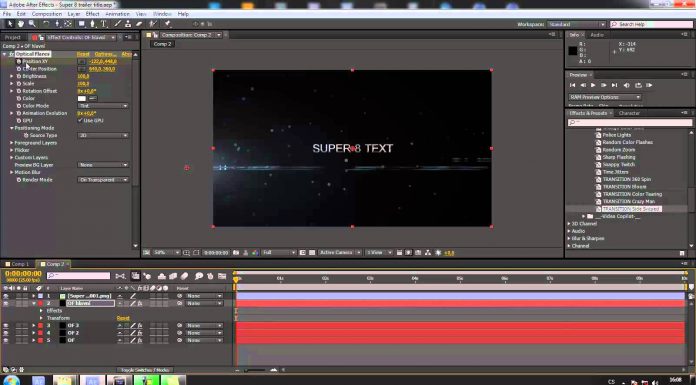
Task: Hide the OF hlavni layer eye
Action: [6, 303]
